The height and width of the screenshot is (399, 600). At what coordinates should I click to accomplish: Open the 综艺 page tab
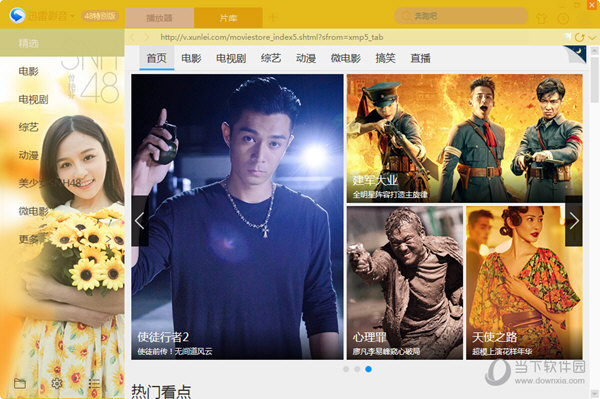(271, 58)
